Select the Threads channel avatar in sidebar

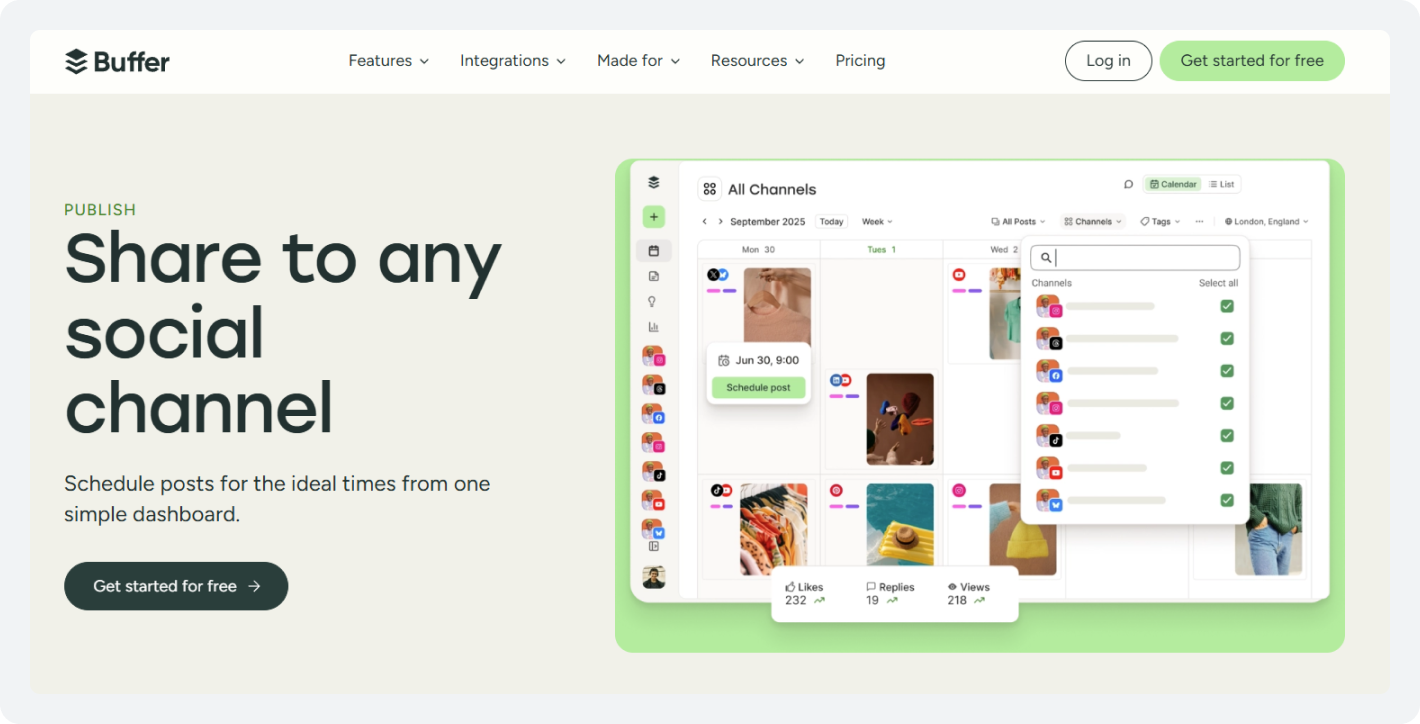click(x=654, y=385)
